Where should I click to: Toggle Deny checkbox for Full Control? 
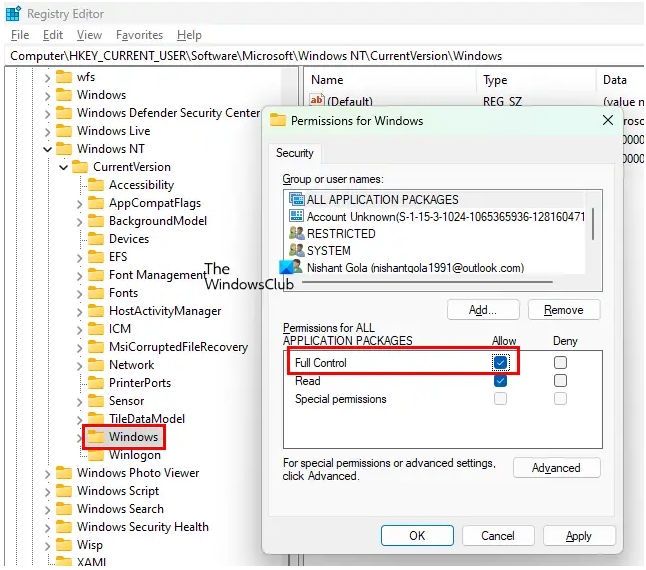560,363
